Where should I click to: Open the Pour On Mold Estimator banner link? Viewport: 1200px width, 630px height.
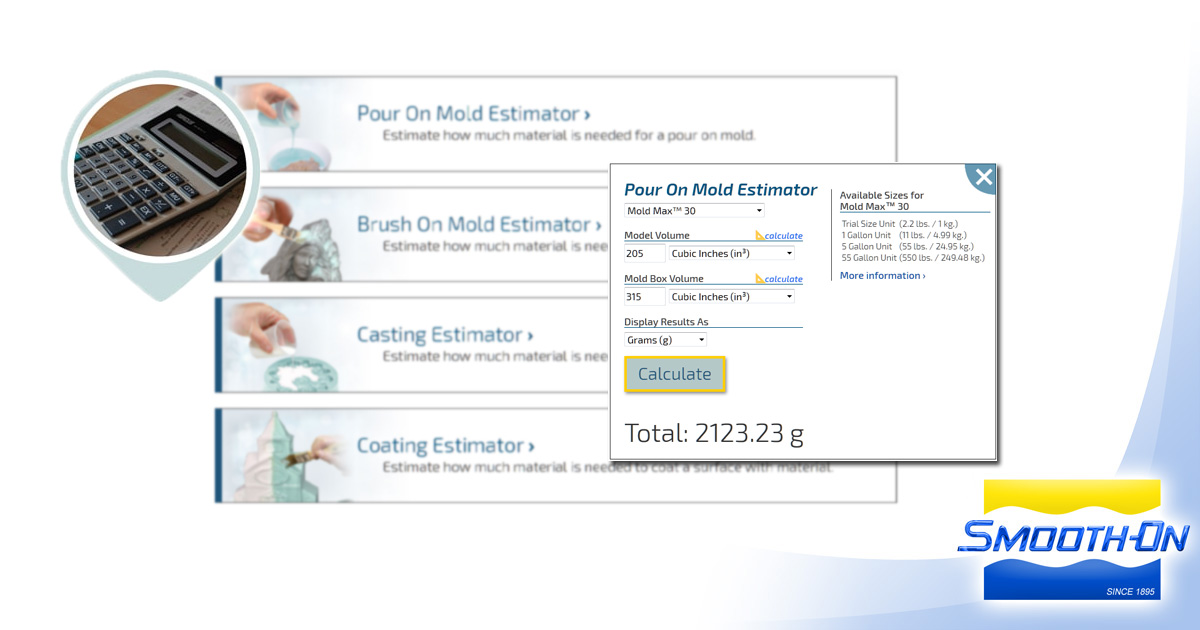[x=473, y=114]
